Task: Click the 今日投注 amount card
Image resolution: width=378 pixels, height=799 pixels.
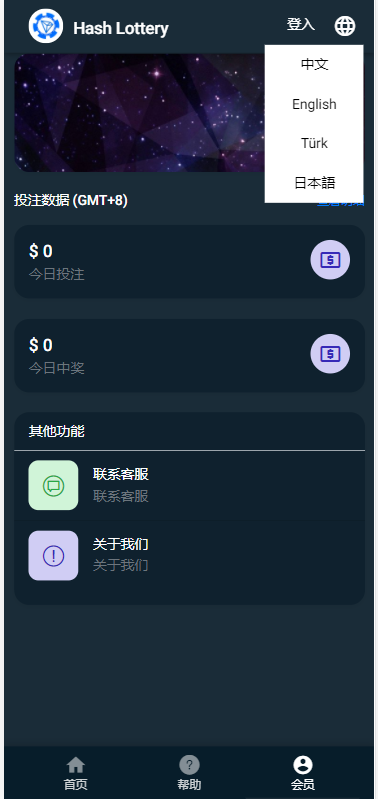Action: (190, 261)
